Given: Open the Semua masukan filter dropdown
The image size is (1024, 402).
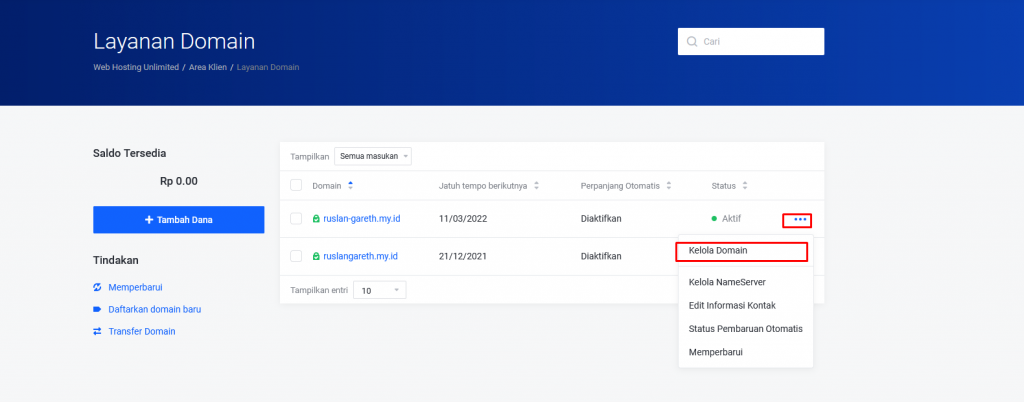Looking at the screenshot, I should [373, 156].
